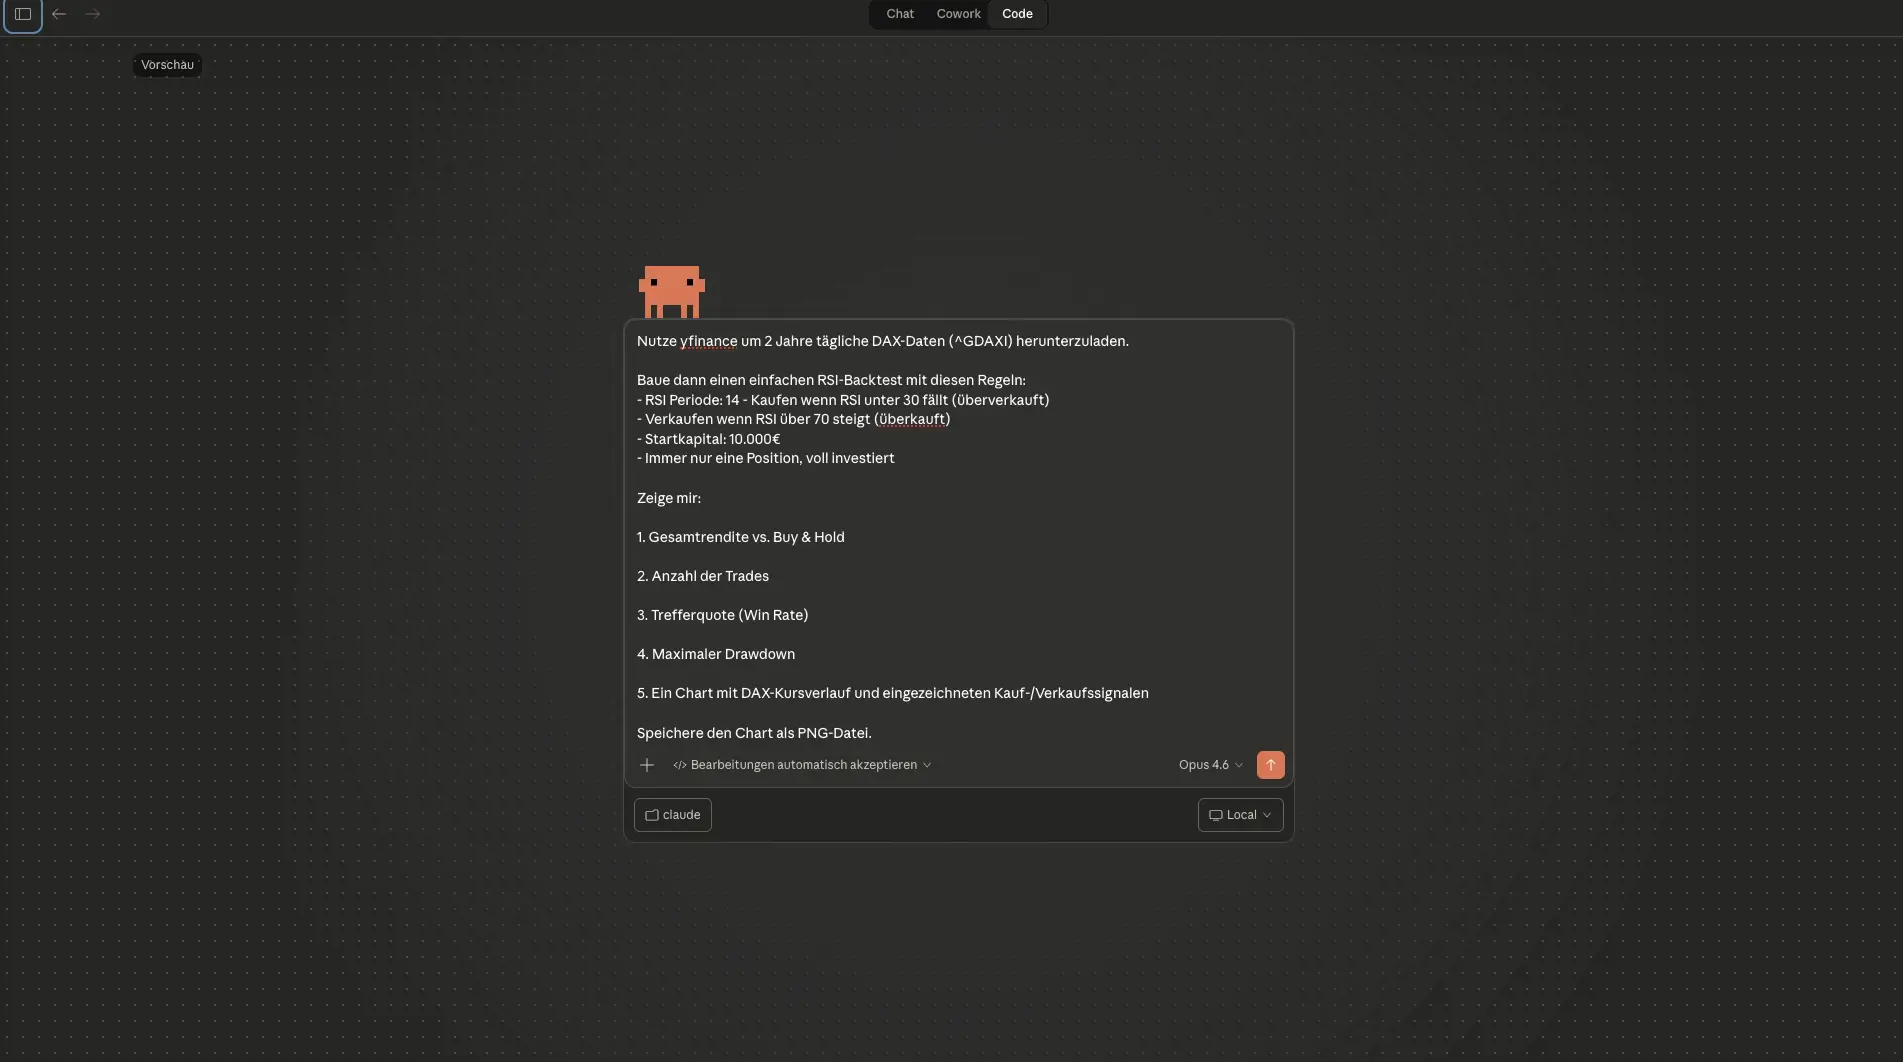Click the back navigation arrow
The image size is (1903, 1062).
[x=59, y=14]
